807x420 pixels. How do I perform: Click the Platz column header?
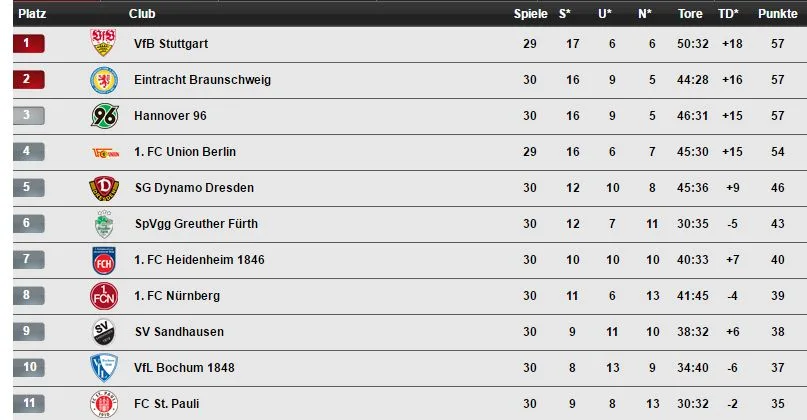coord(32,14)
